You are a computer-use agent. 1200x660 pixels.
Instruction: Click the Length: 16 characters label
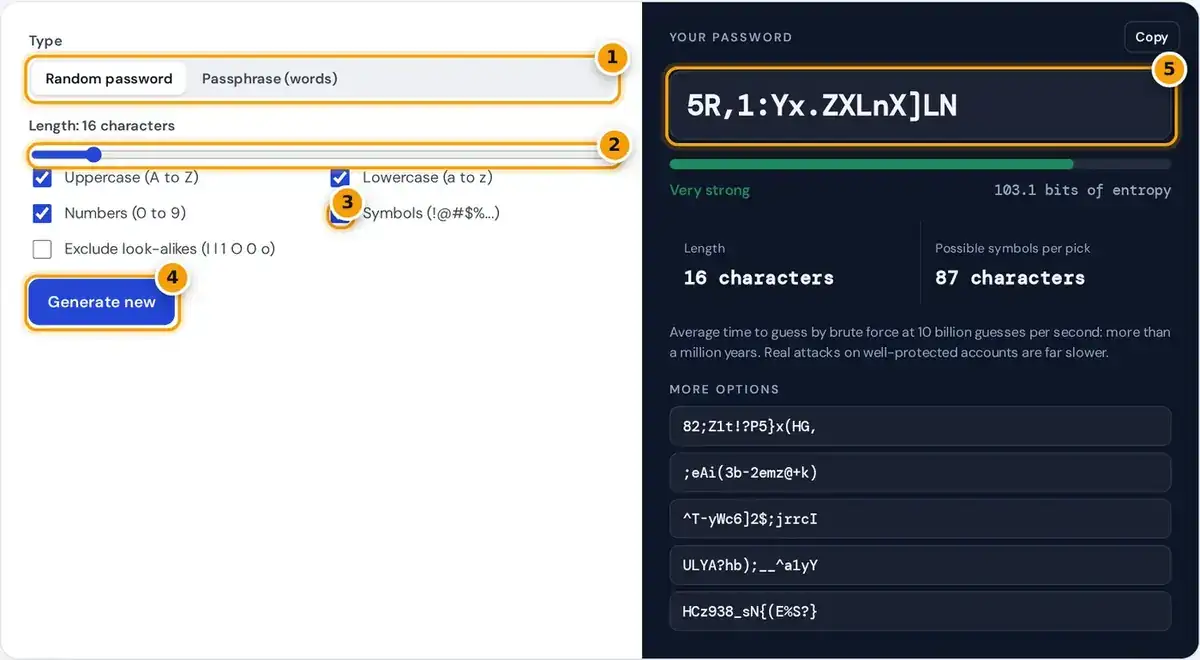pyautogui.click(x=102, y=126)
